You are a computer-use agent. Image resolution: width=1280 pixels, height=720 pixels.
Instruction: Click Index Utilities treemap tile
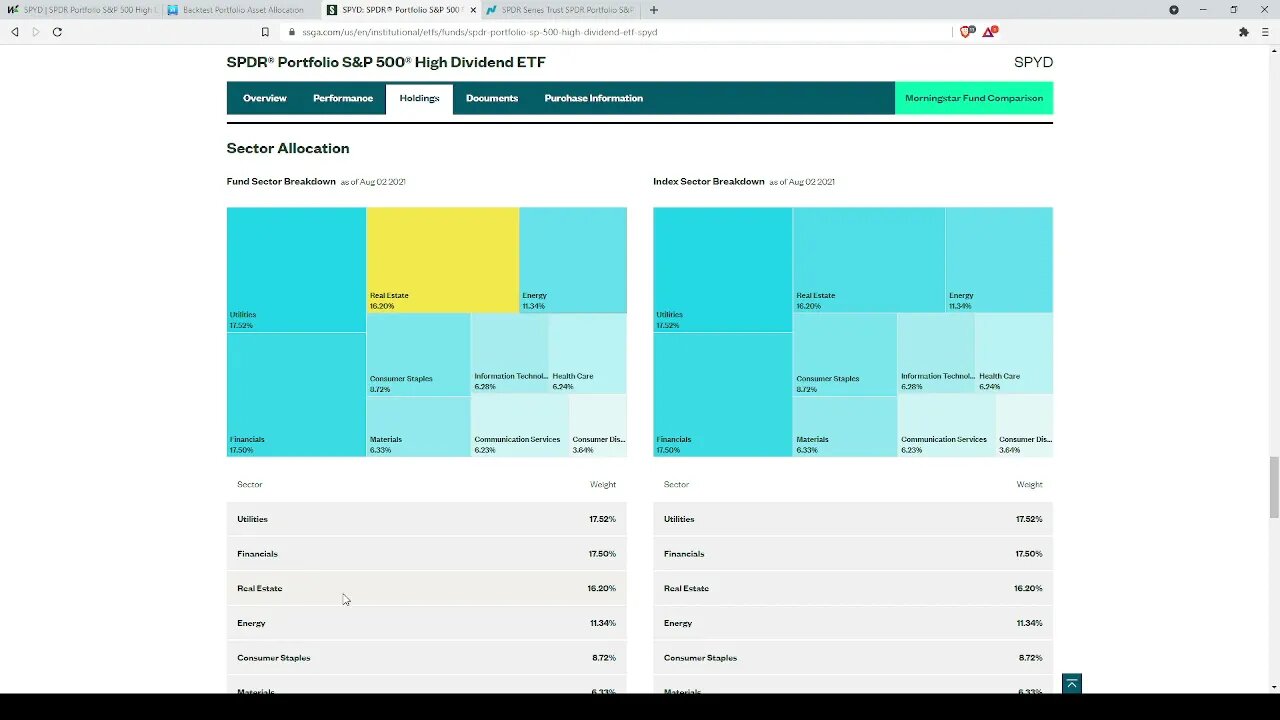tap(723, 270)
